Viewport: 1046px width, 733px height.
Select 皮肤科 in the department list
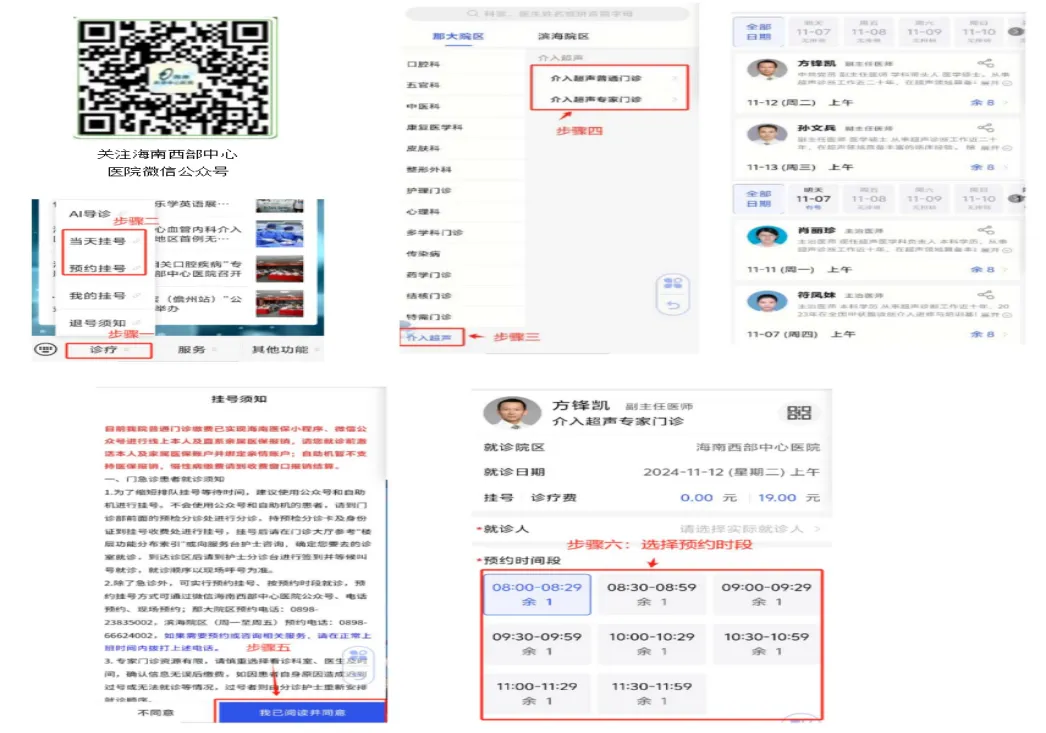tap(423, 149)
